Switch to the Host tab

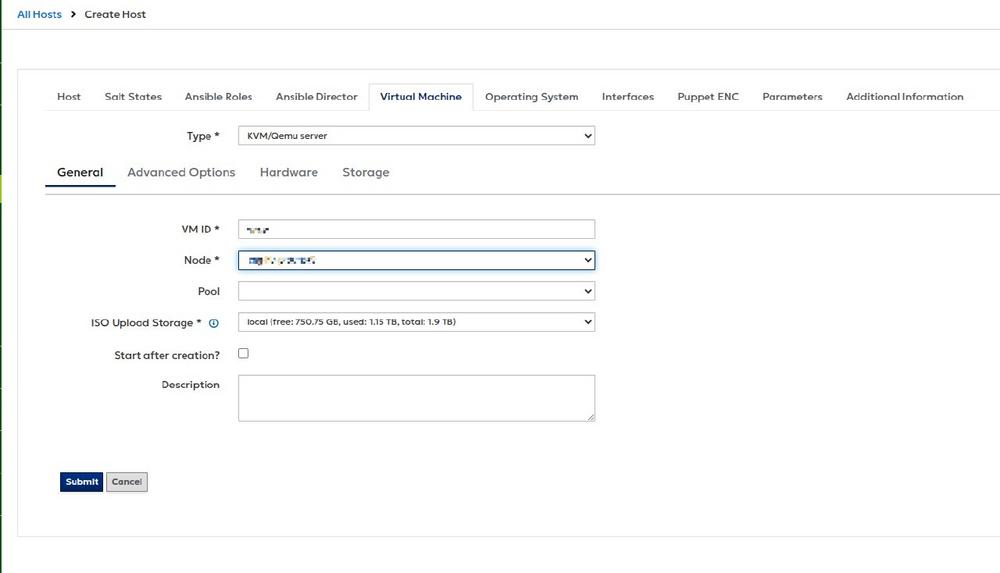(69, 96)
